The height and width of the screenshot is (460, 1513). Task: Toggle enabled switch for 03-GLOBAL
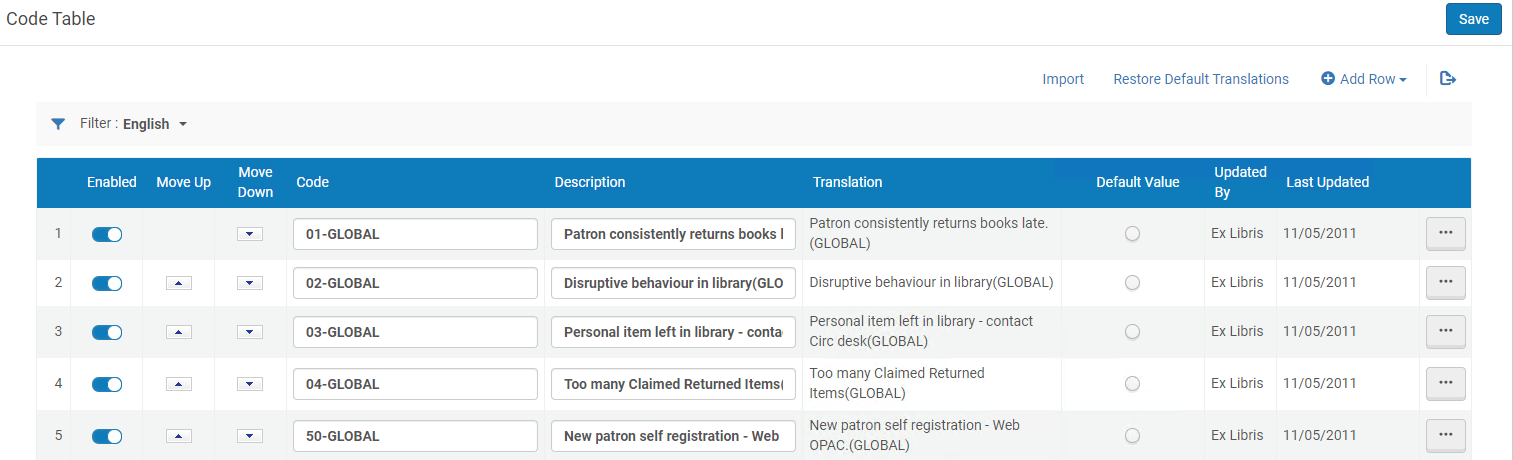[x=107, y=332]
